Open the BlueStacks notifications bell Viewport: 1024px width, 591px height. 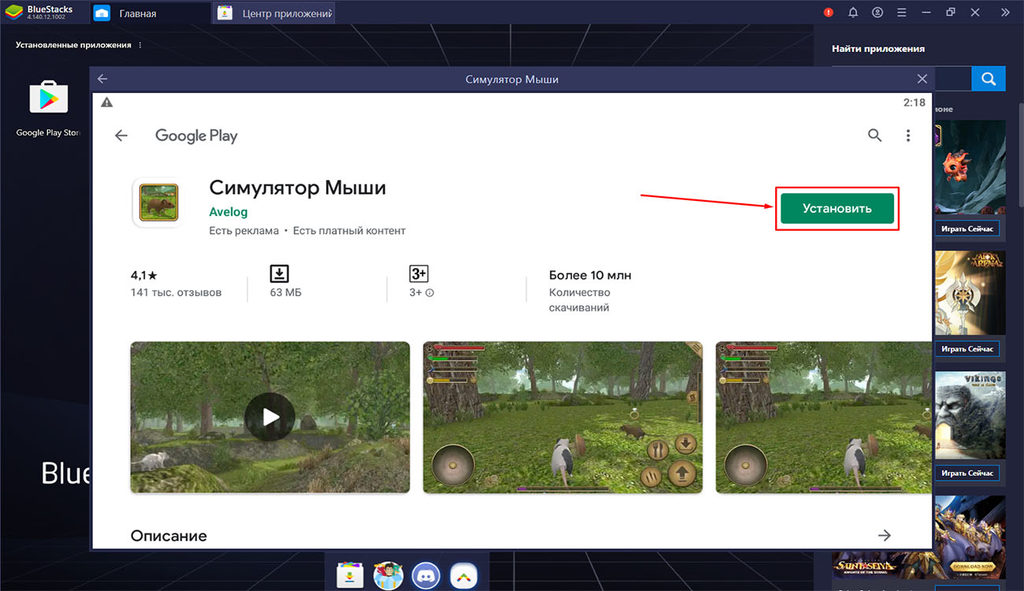[853, 12]
